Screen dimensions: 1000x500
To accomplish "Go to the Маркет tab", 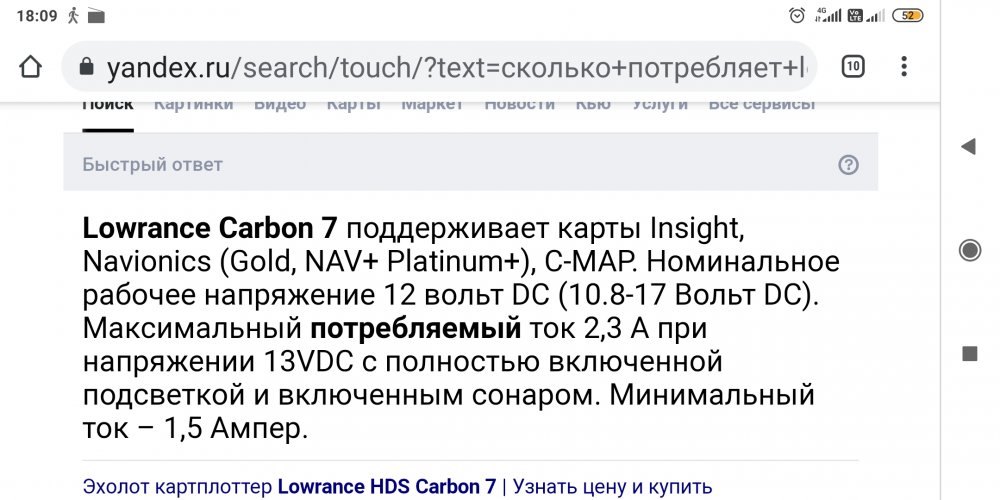I will pos(432,104).
